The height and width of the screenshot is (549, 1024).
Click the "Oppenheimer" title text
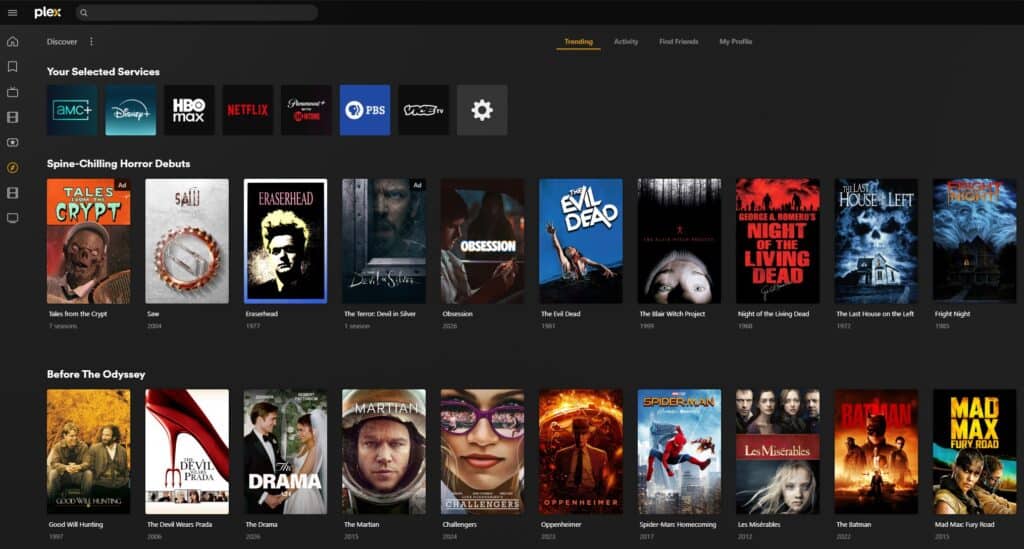point(561,525)
